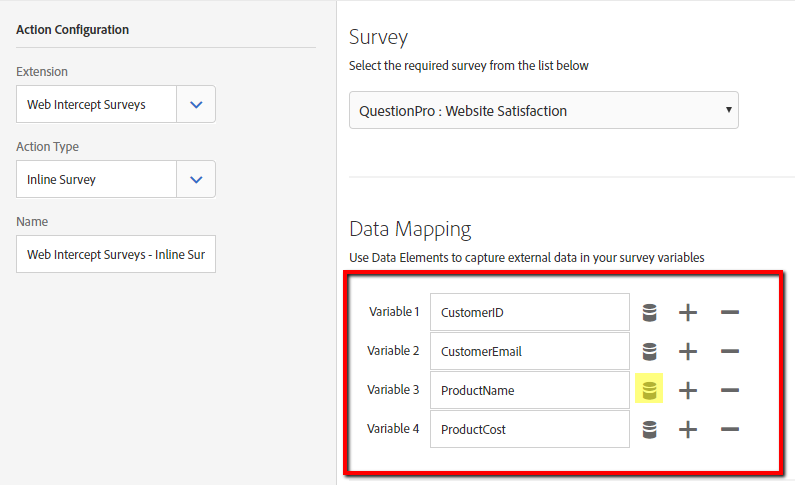Click the CustomerEmail variable text field
795x485 pixels.
click(529, 351)
